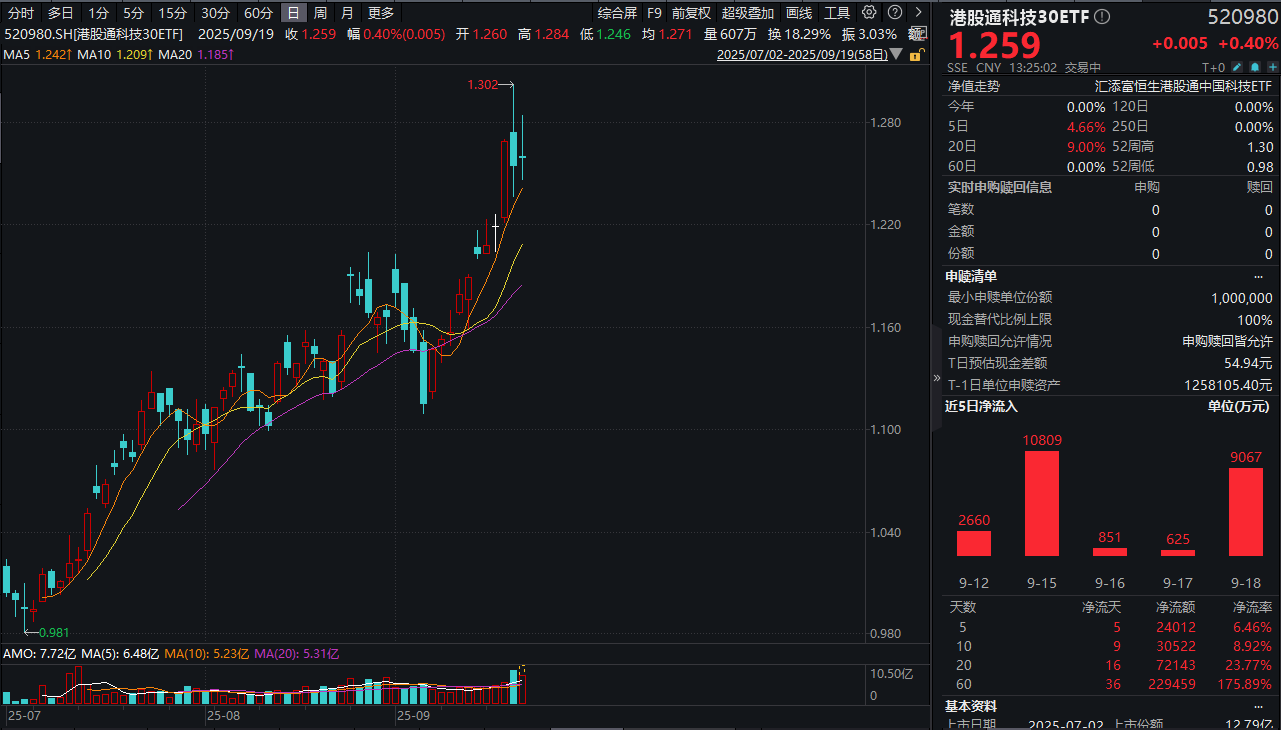Toggle 超级叠加 overlay option
This screenshot has height=730, width=1281.
(747, 13)
